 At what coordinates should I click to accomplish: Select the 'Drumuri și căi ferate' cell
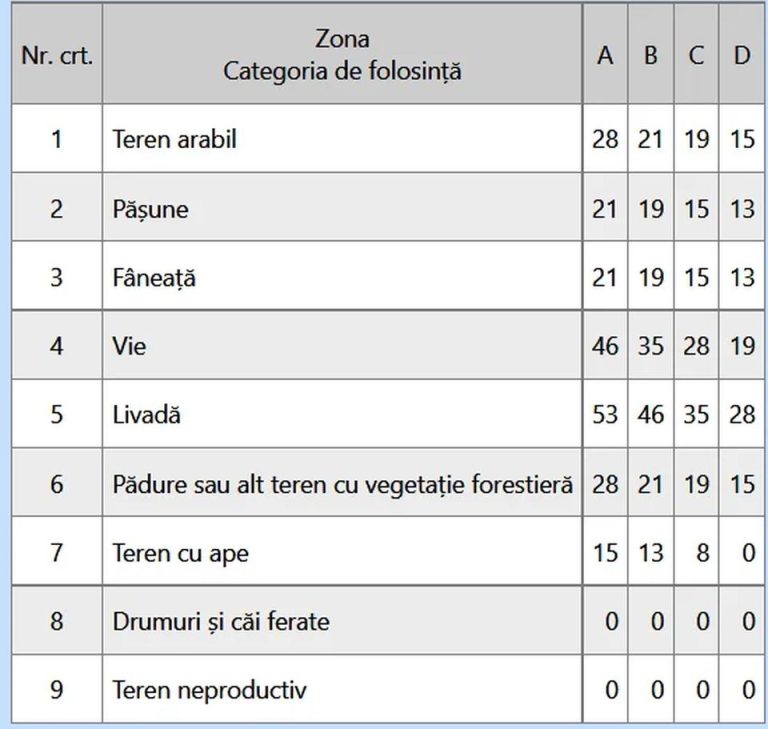(x=342, y=621)
